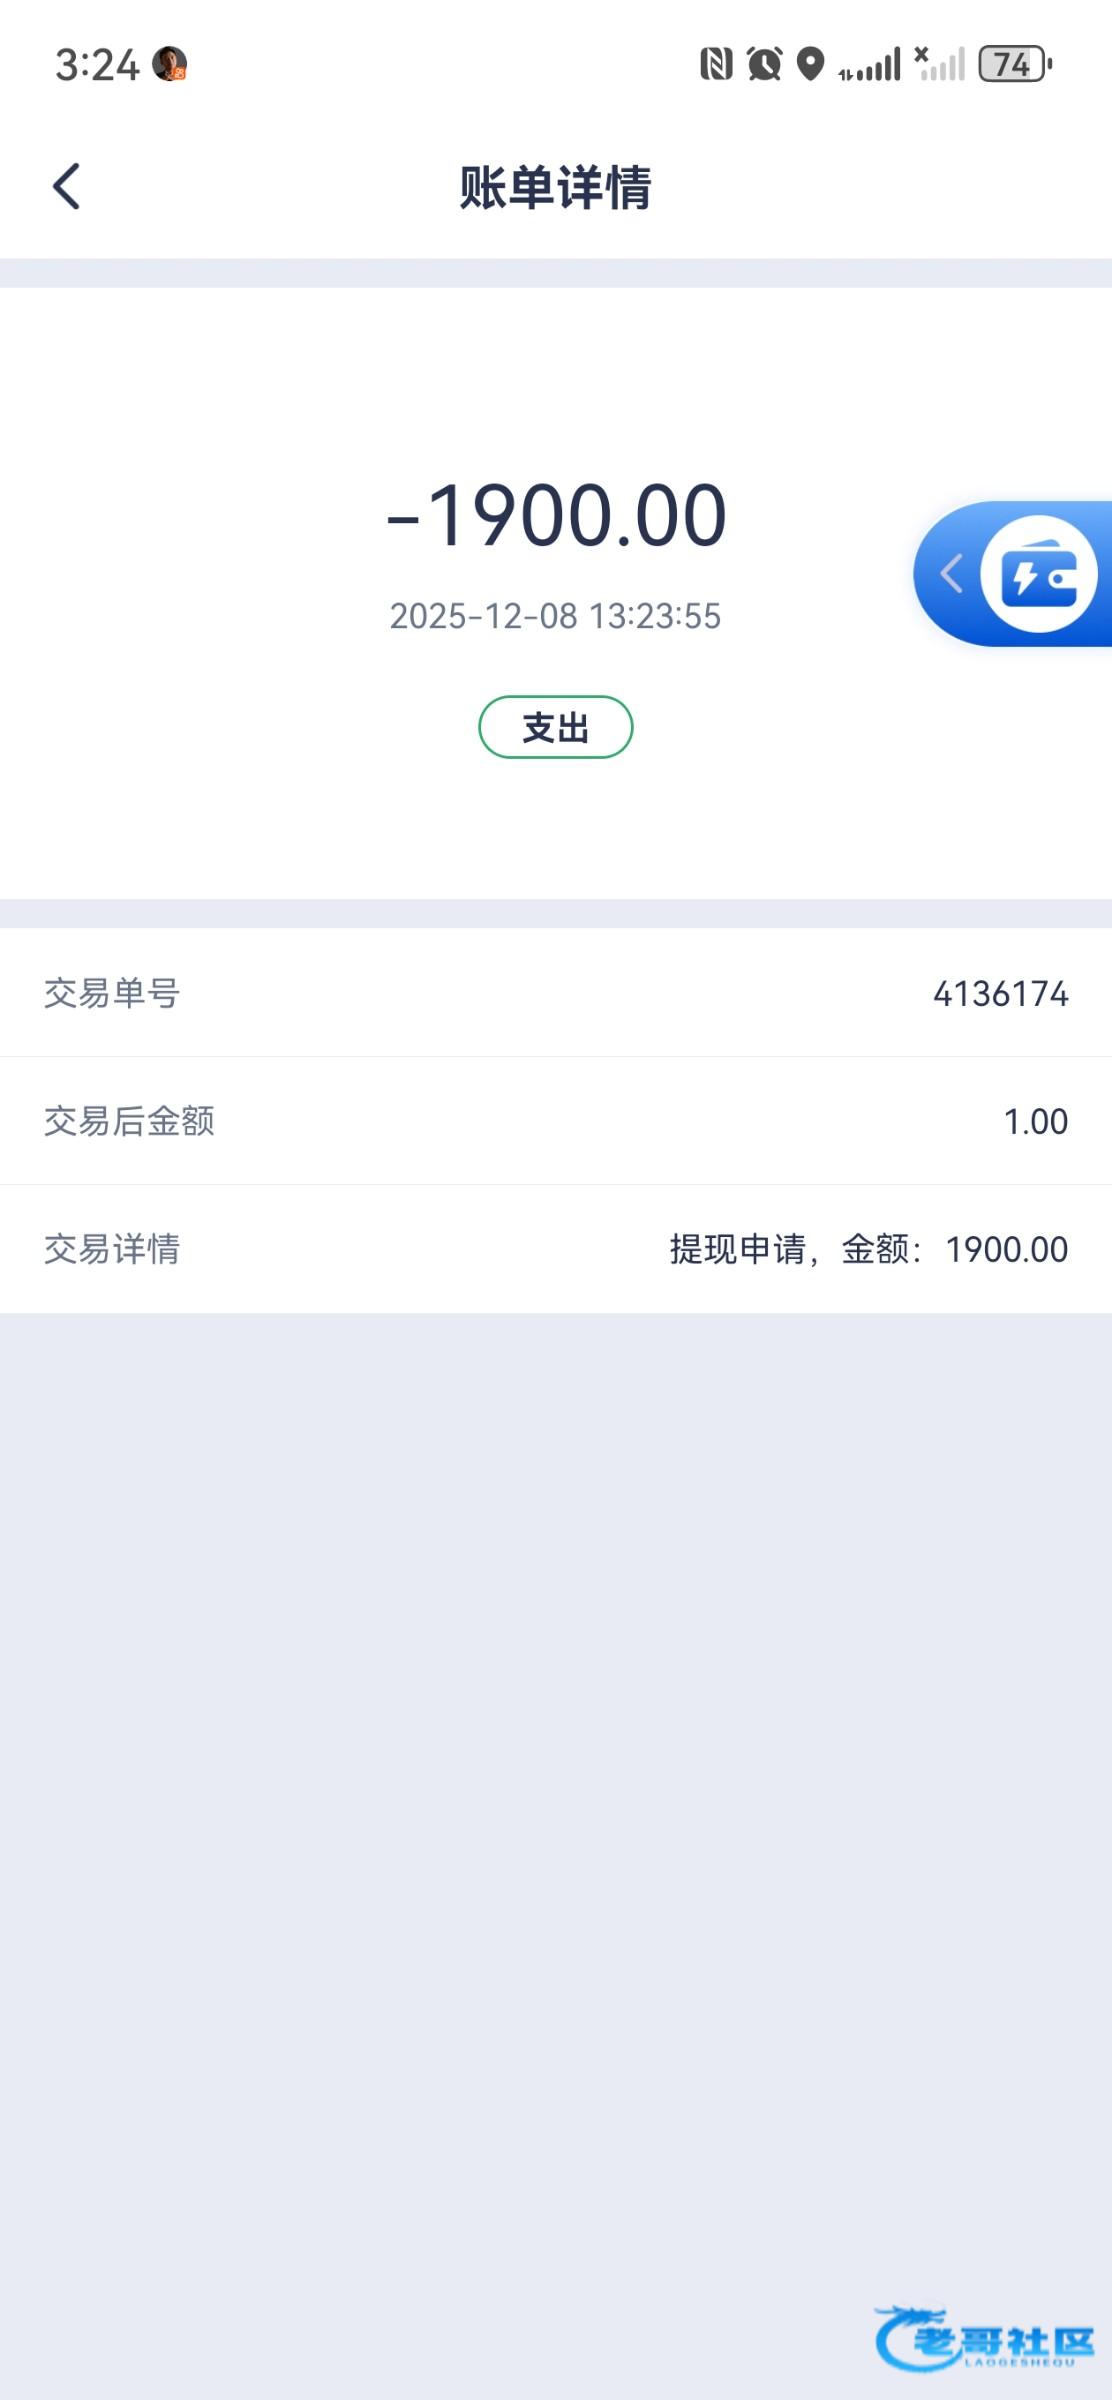Tap transaction number 4136174
The image size is (1112, 2400).
click(1000, 994)
